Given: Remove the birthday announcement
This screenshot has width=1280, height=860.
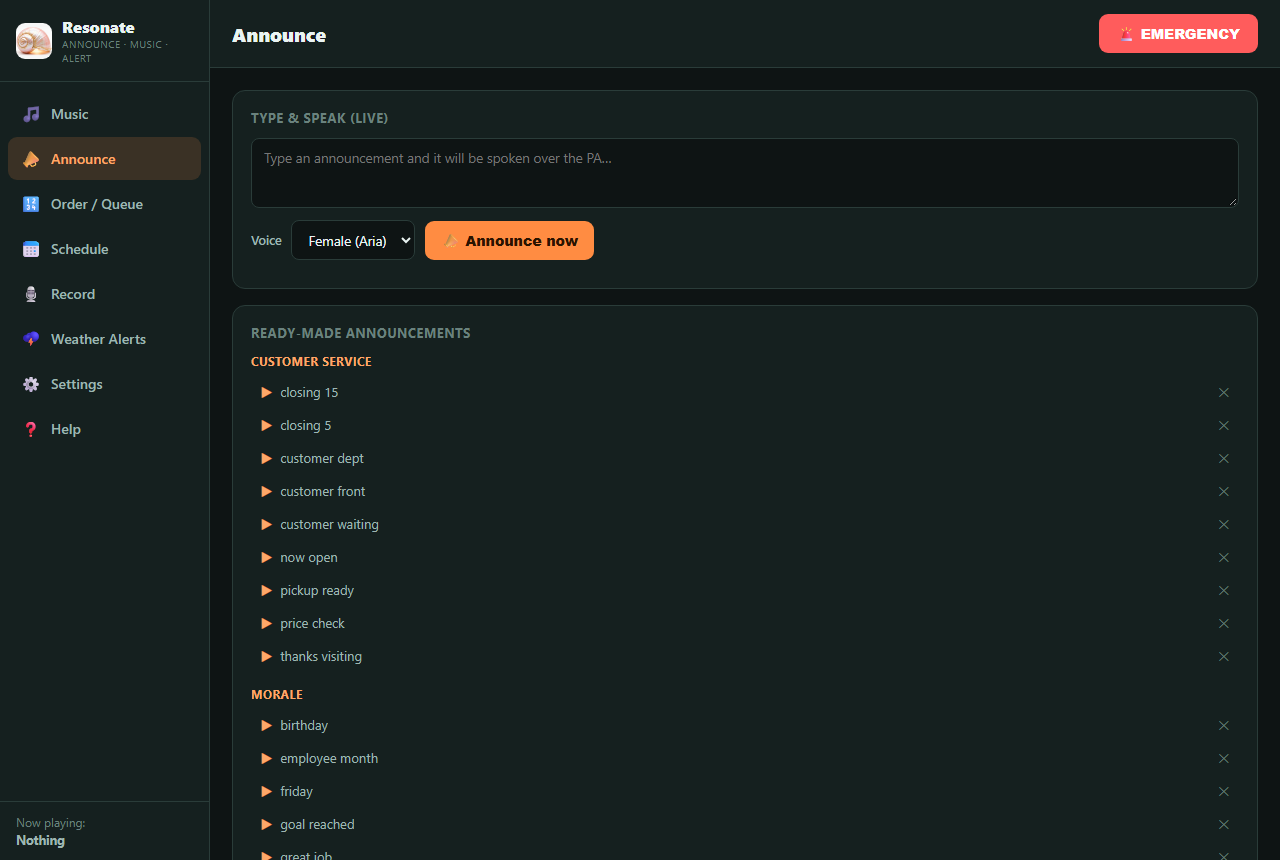Looking at the screenshot, I should [x=1223, y=725].
